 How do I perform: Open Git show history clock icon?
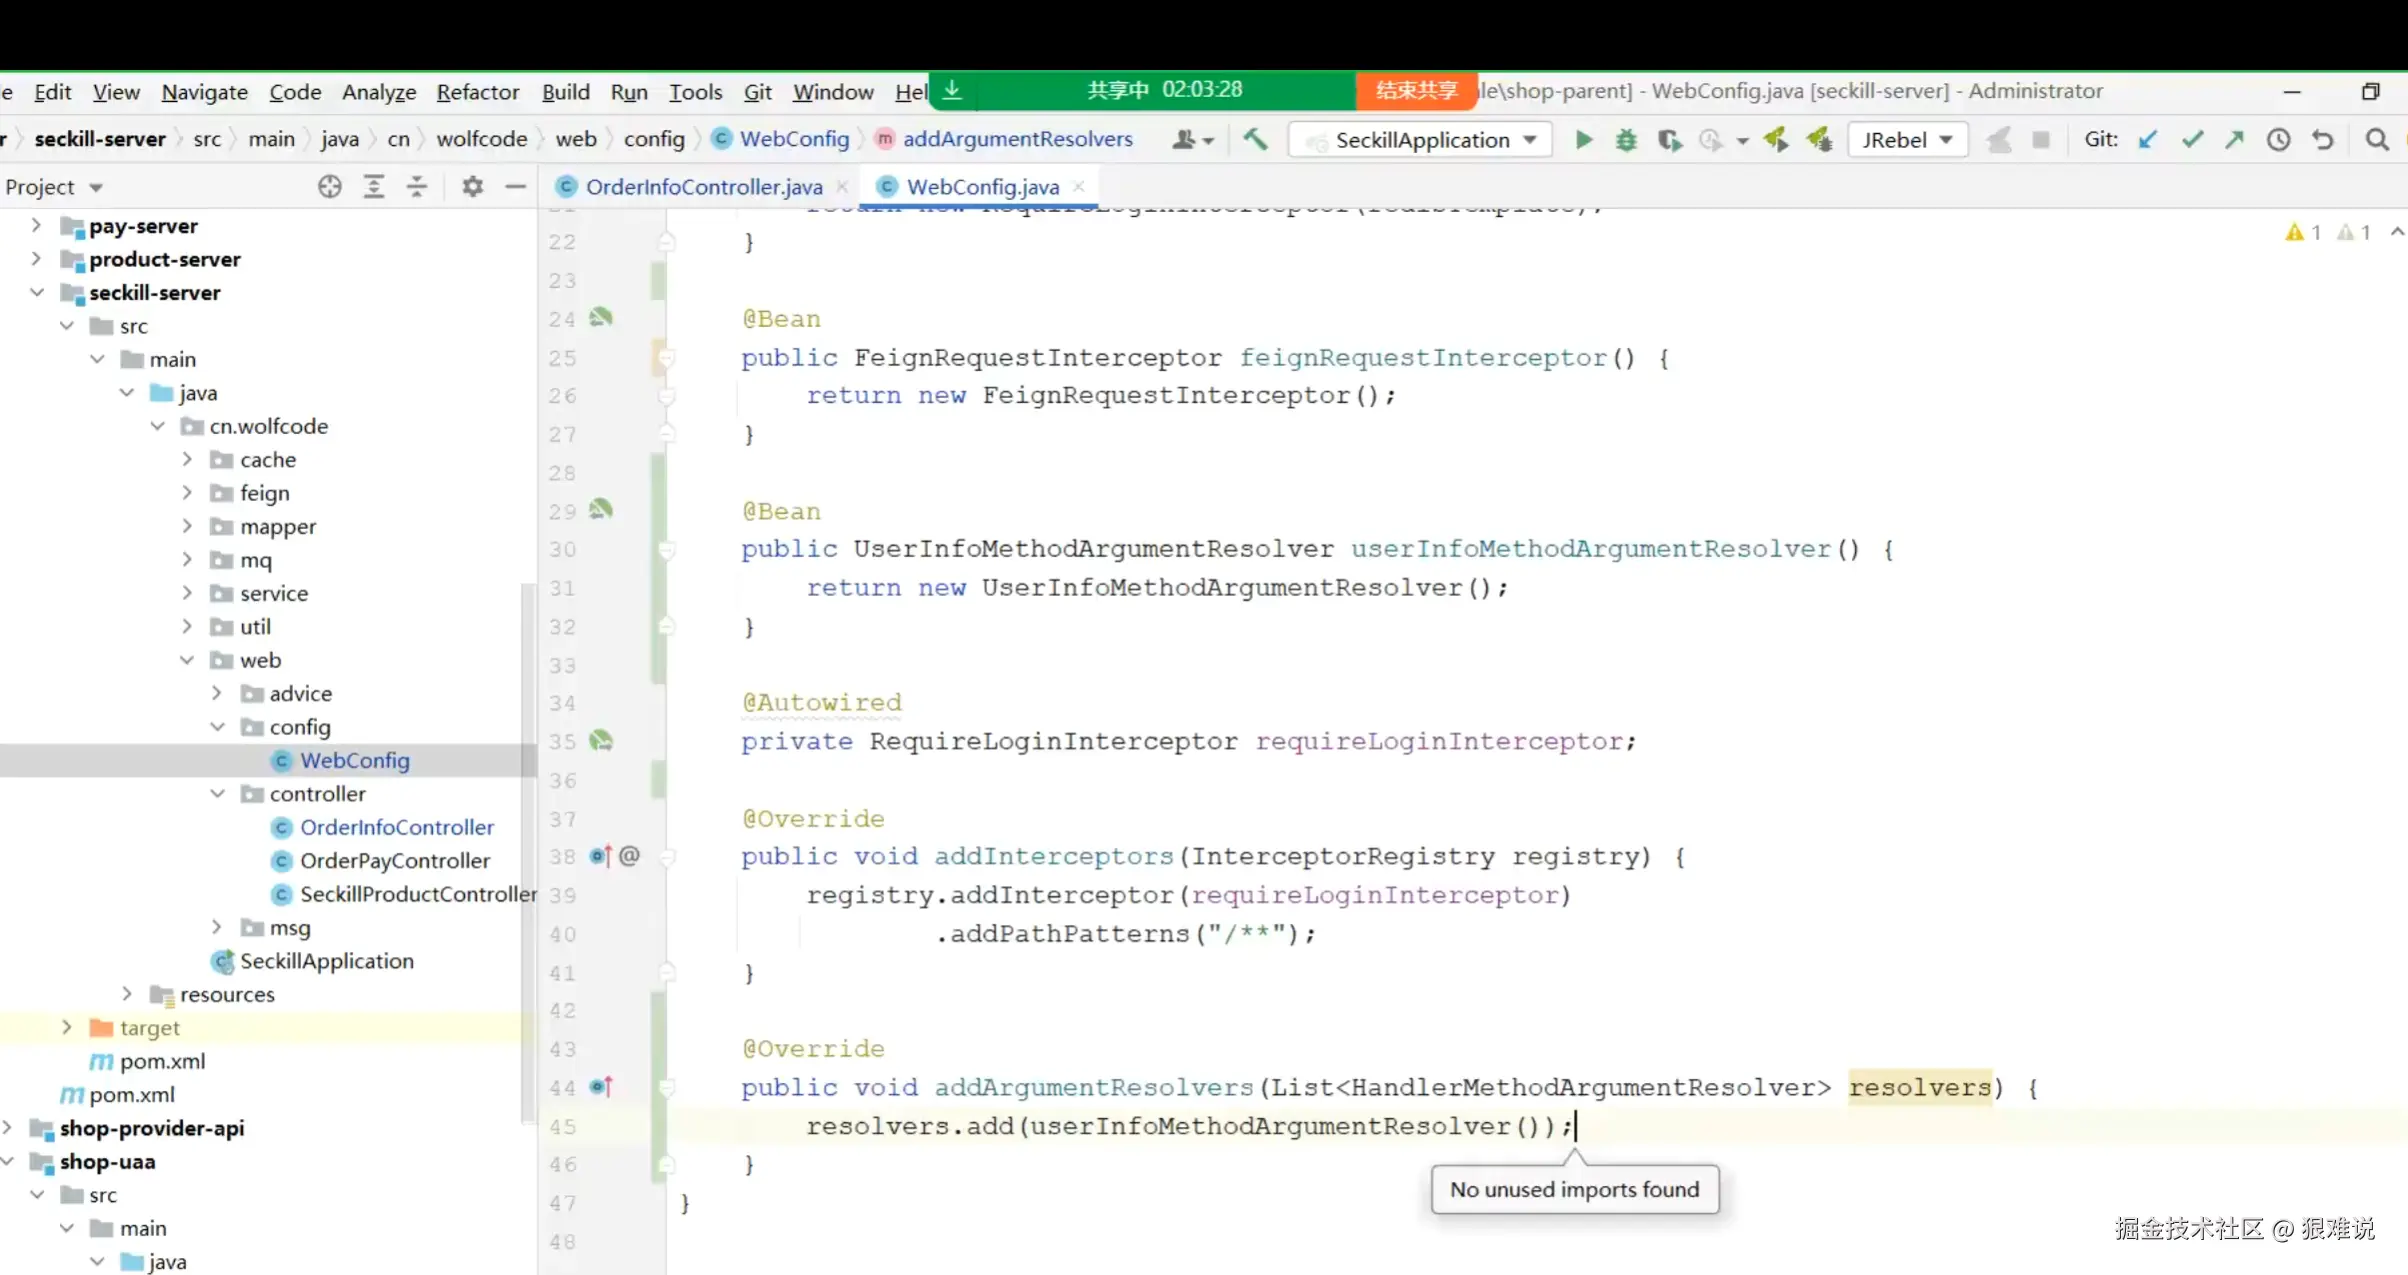[x=2278, y=140]
